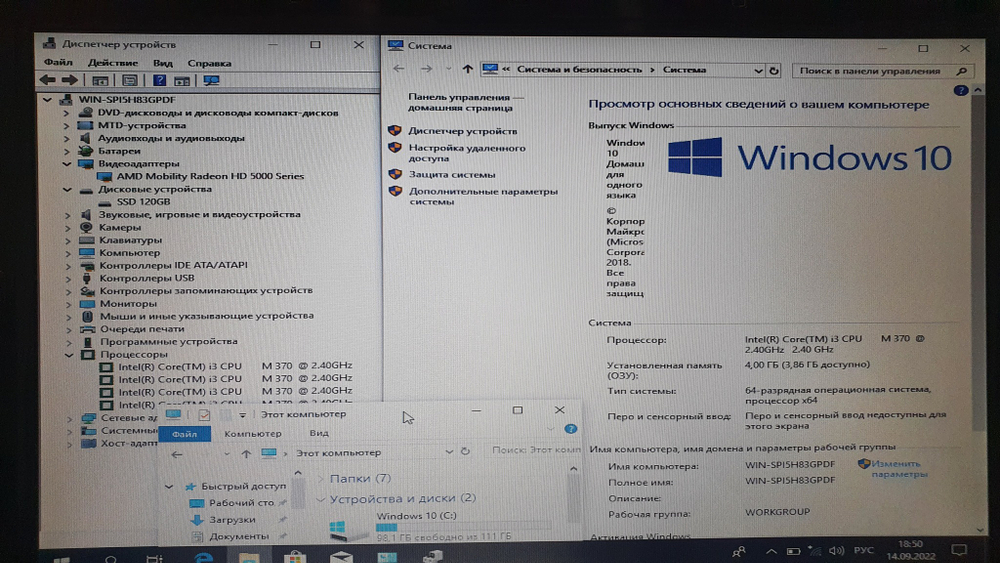The image size is (1000, 563).
Task: Open the System address bar dropdown arrow
Action: pyautogui.click(x=758, y=70)
